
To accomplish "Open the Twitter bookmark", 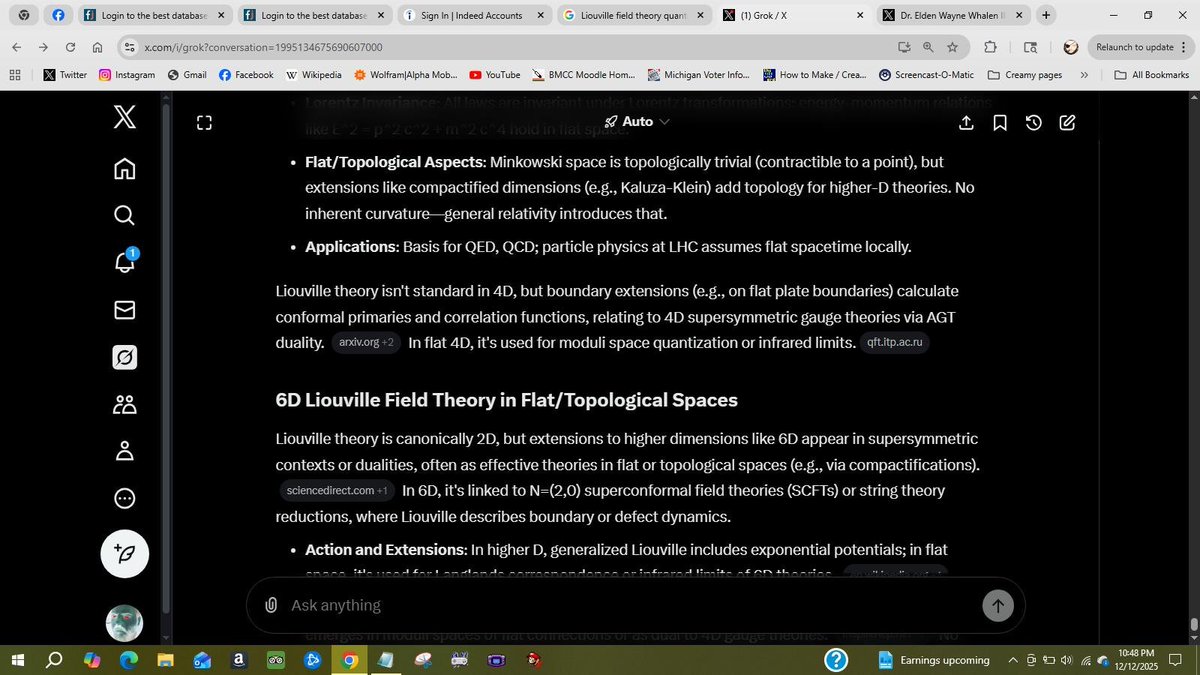I will 65,75.
